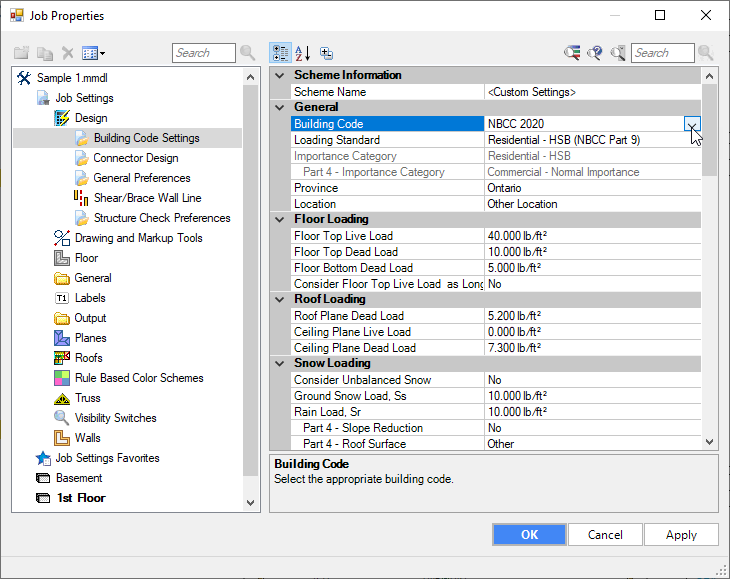Viewport: 730px width, 579px height.
Task: Open General Preferences under Design
Action: coord(142,178)
